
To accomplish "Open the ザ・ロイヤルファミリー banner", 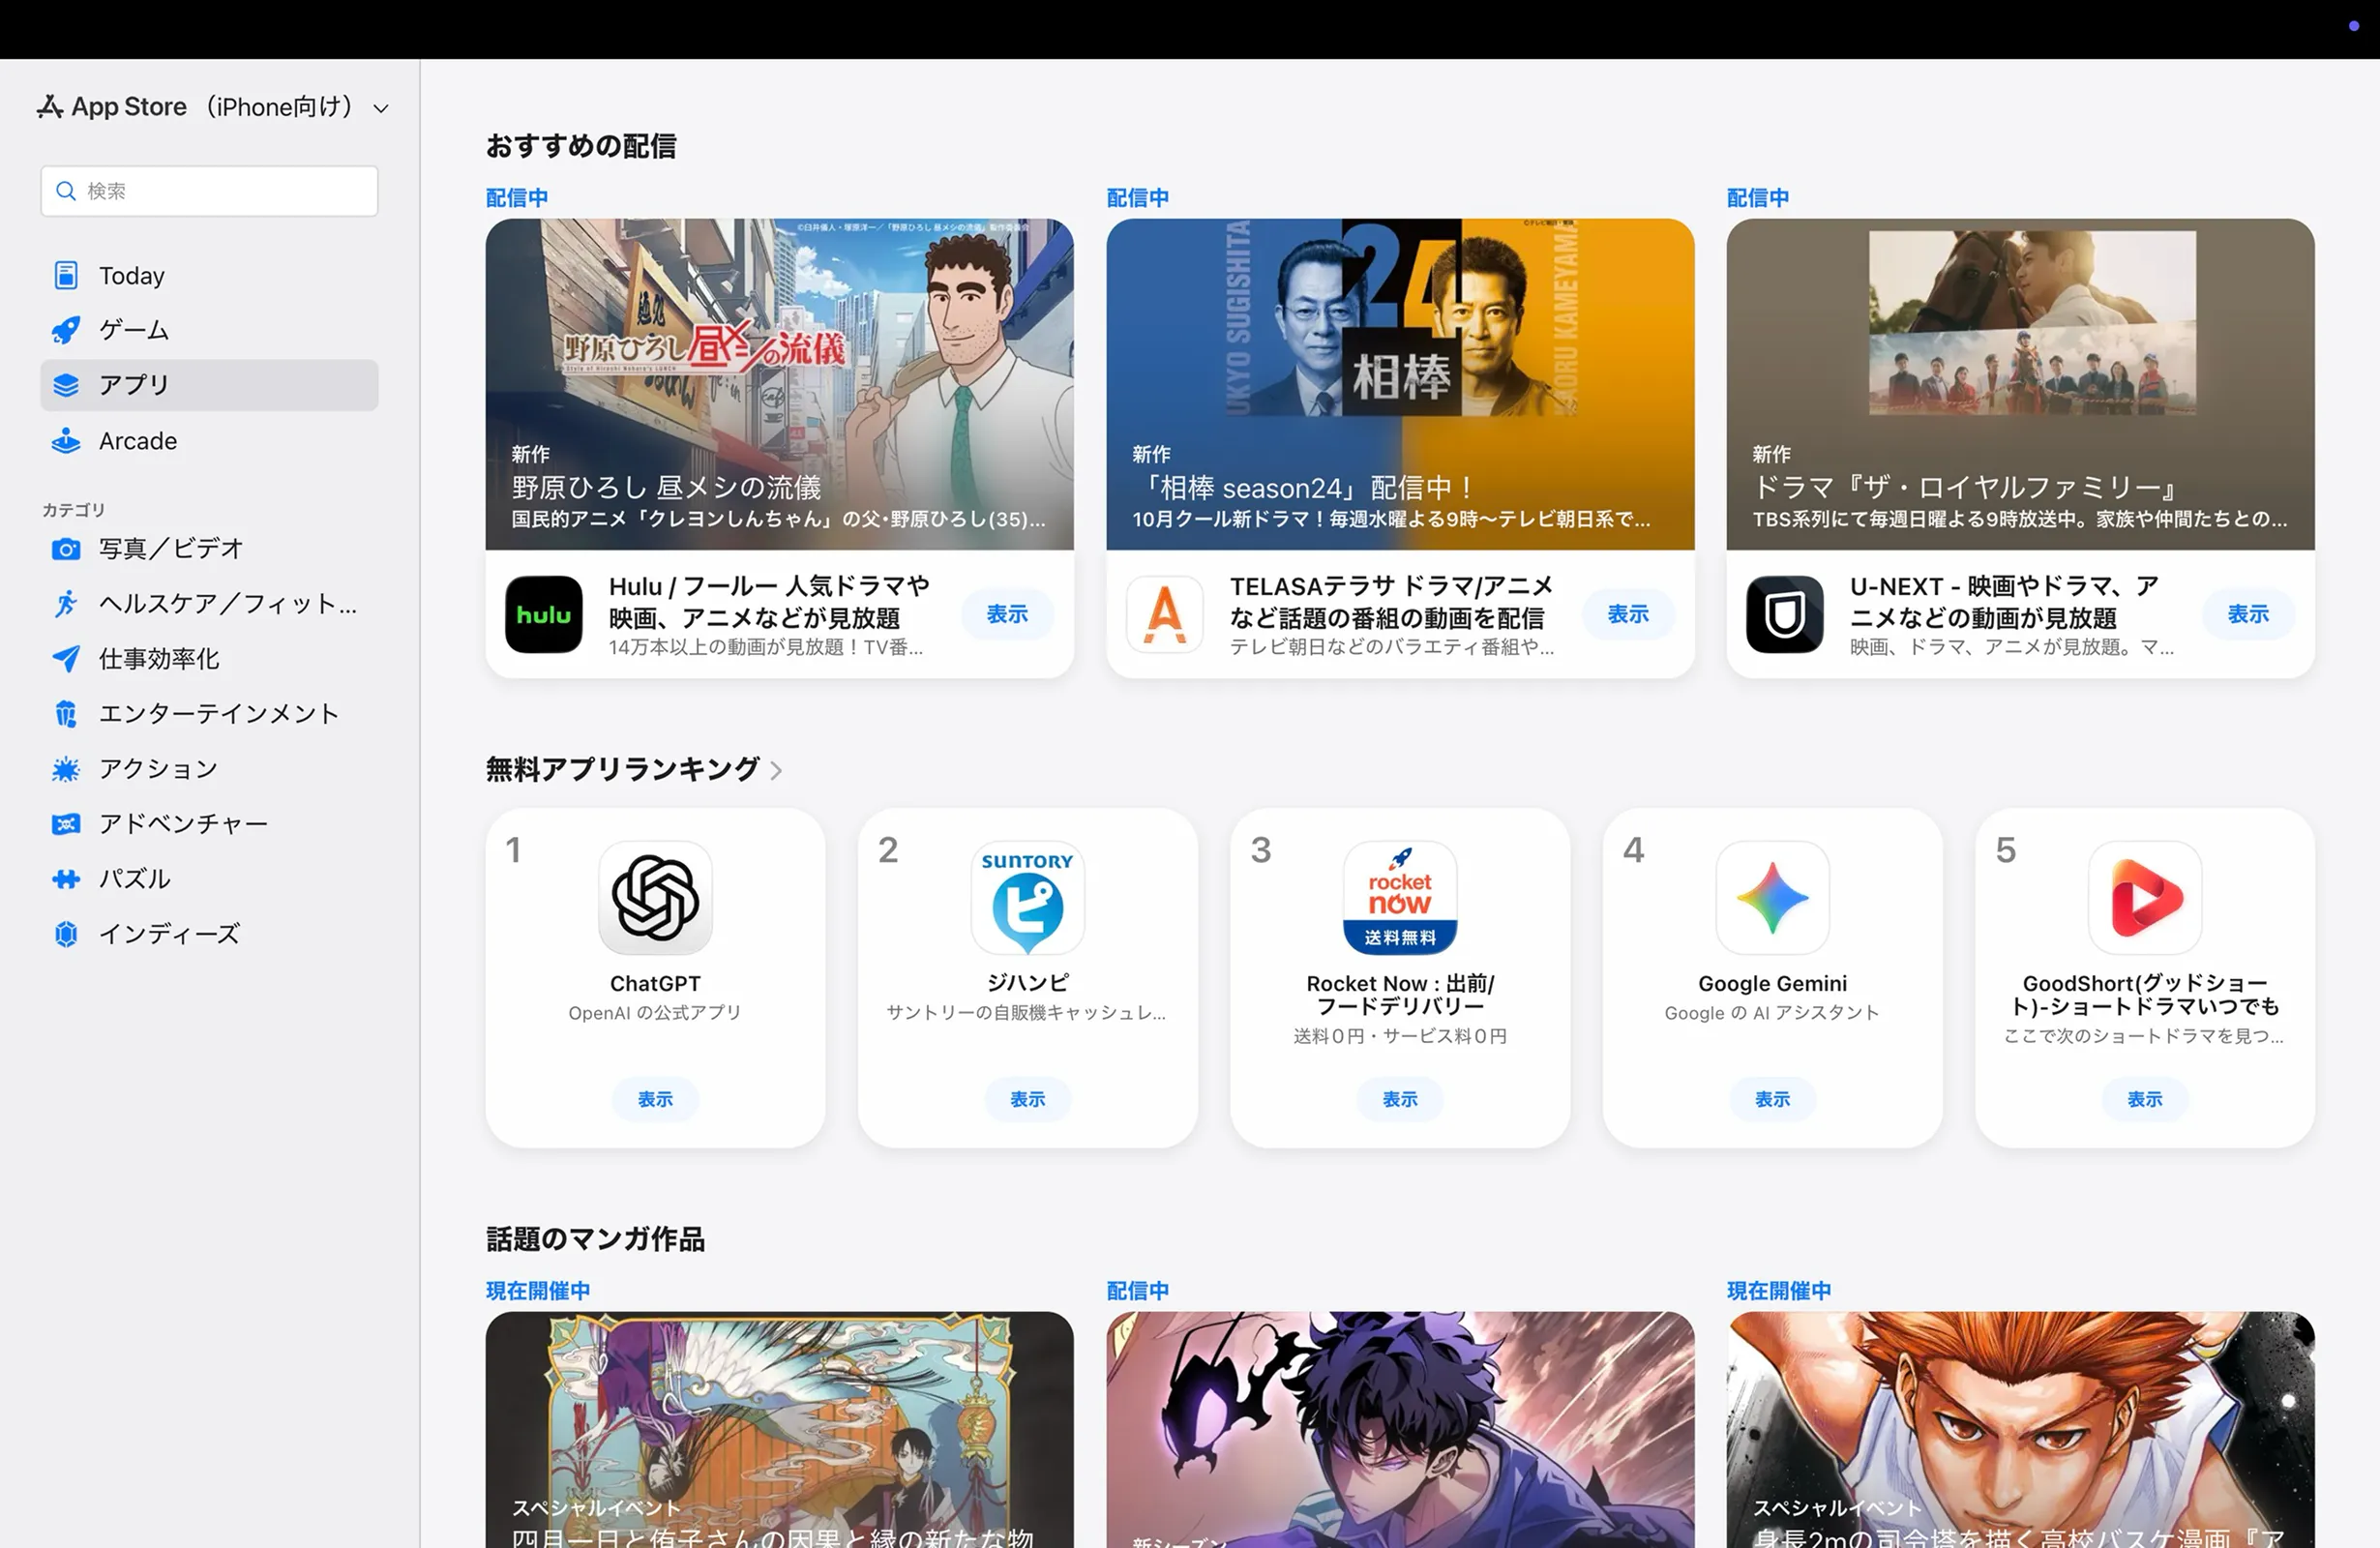I will tap(2020, 384).
